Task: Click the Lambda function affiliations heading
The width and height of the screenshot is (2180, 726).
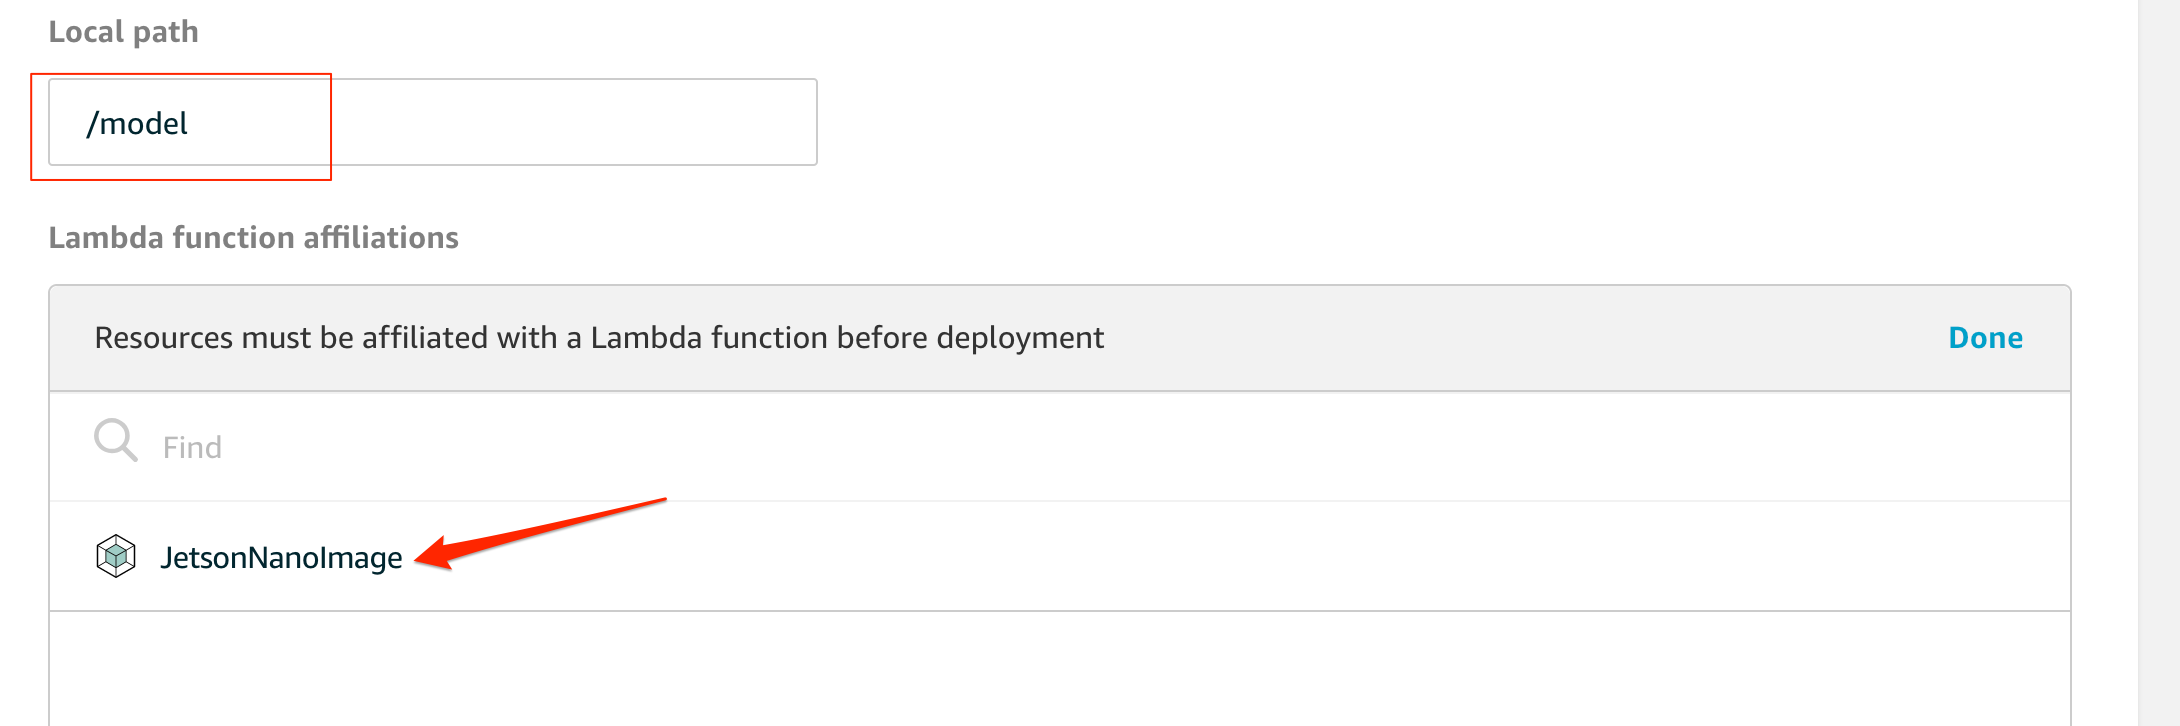Action: [x=253, y=238]
